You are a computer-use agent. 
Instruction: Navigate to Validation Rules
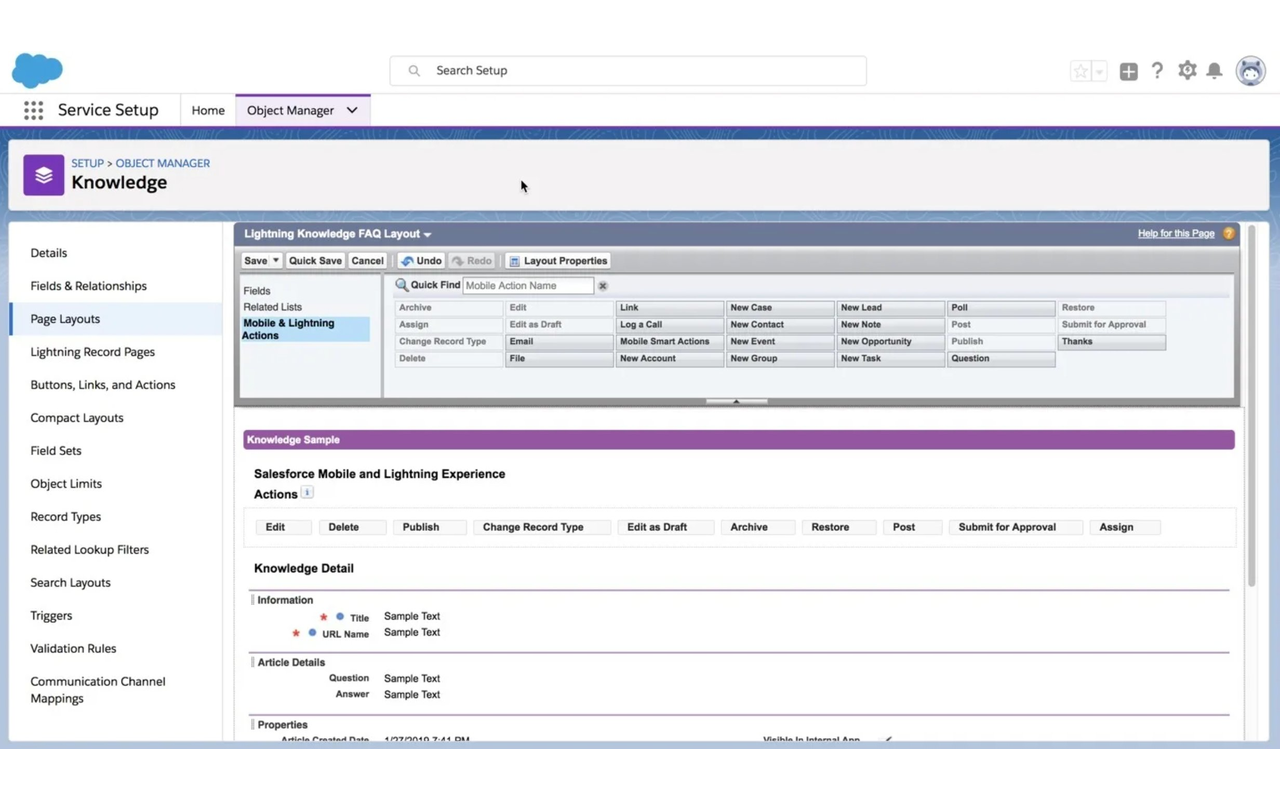tap(73, 649)
